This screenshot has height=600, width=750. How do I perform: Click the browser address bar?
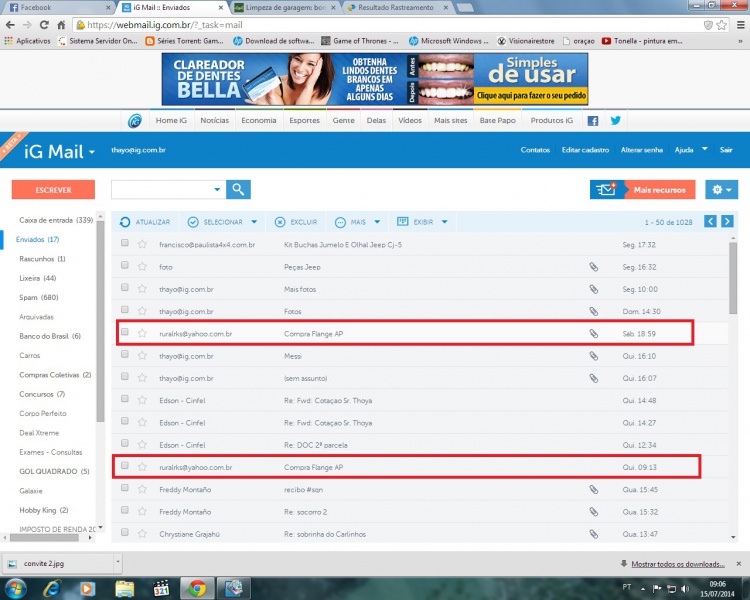(x=387, y=25)
